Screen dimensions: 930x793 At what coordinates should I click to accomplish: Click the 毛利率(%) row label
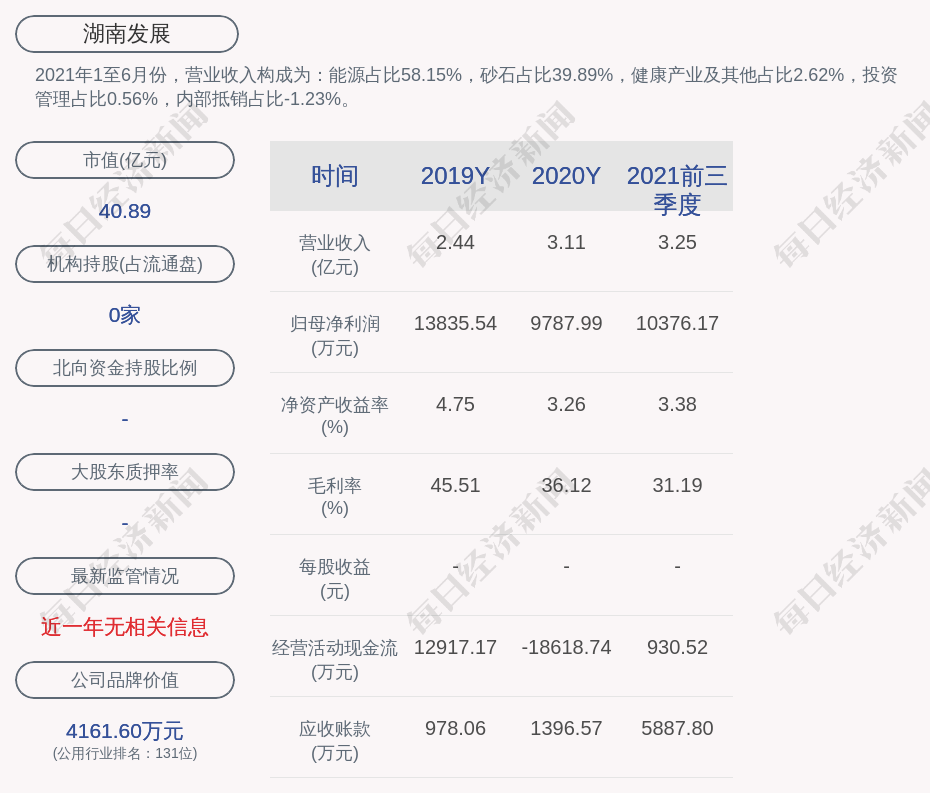pyautogui.click(x=335, y=497)
